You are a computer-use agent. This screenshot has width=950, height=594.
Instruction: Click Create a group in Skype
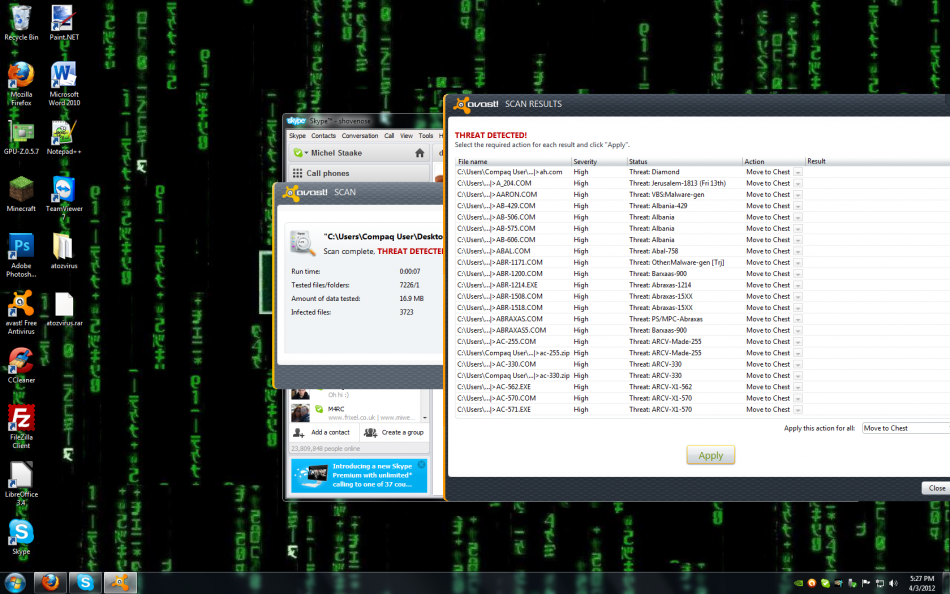pos(394,432)
